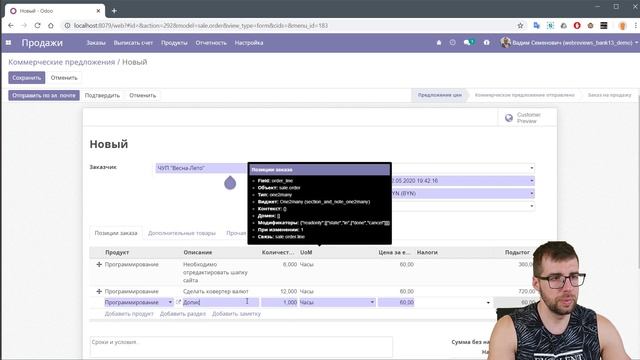Click the browser back arrow
The image size is (640, 360).
tap(11, 25)
